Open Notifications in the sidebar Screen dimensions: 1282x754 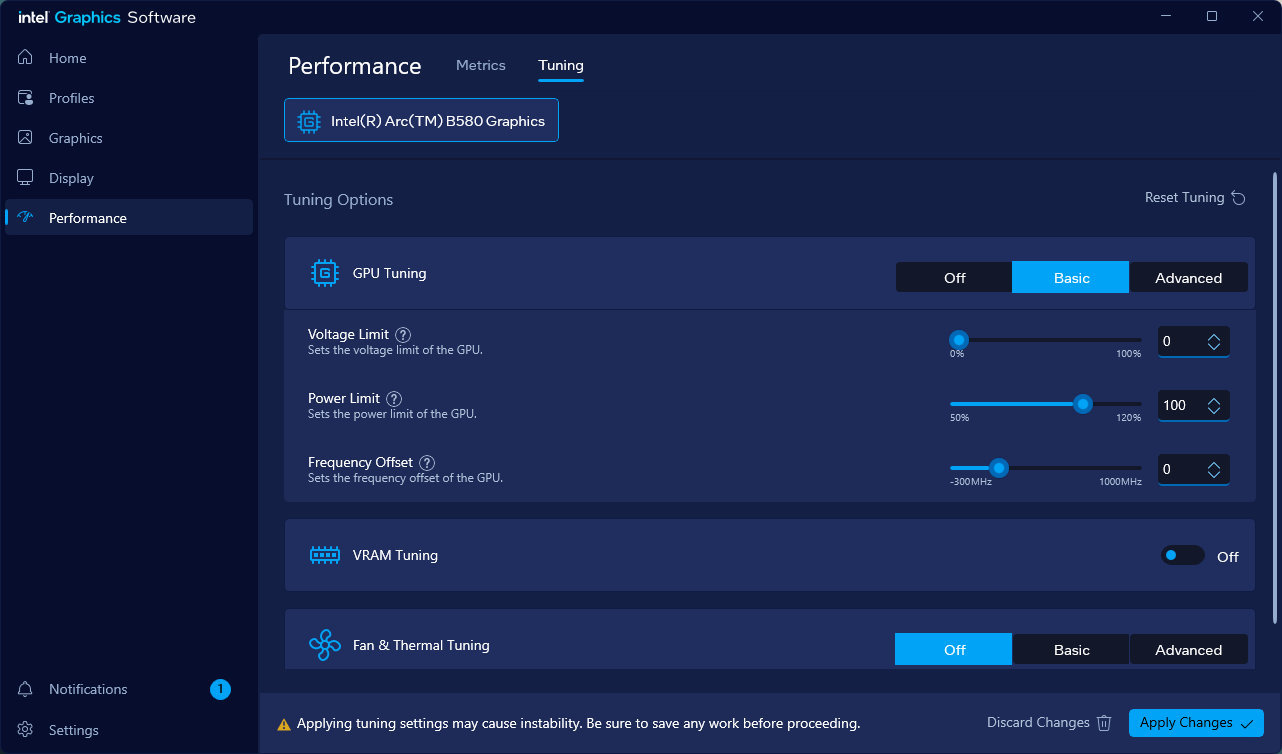tap(129, 689)
